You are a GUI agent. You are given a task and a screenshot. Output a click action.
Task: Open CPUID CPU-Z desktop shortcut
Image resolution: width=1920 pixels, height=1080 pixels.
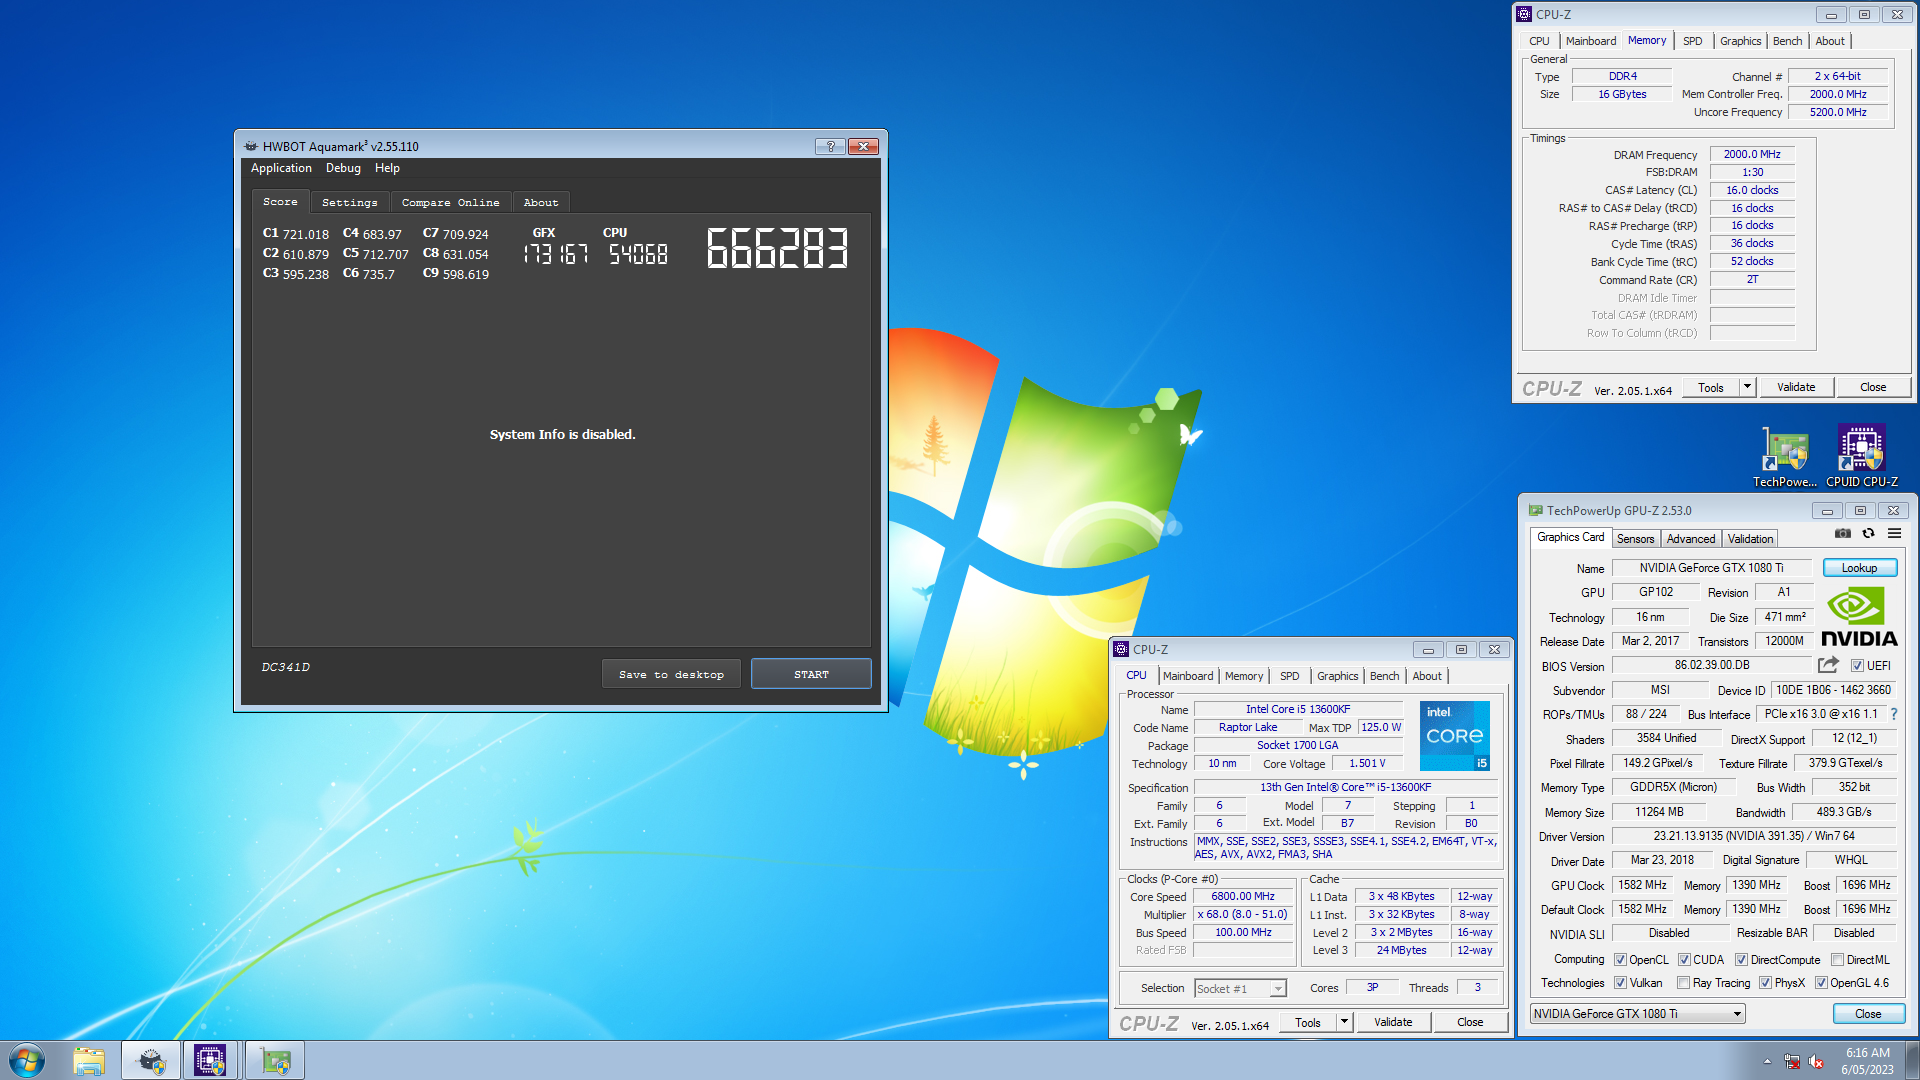click(x=1862, y=458)
